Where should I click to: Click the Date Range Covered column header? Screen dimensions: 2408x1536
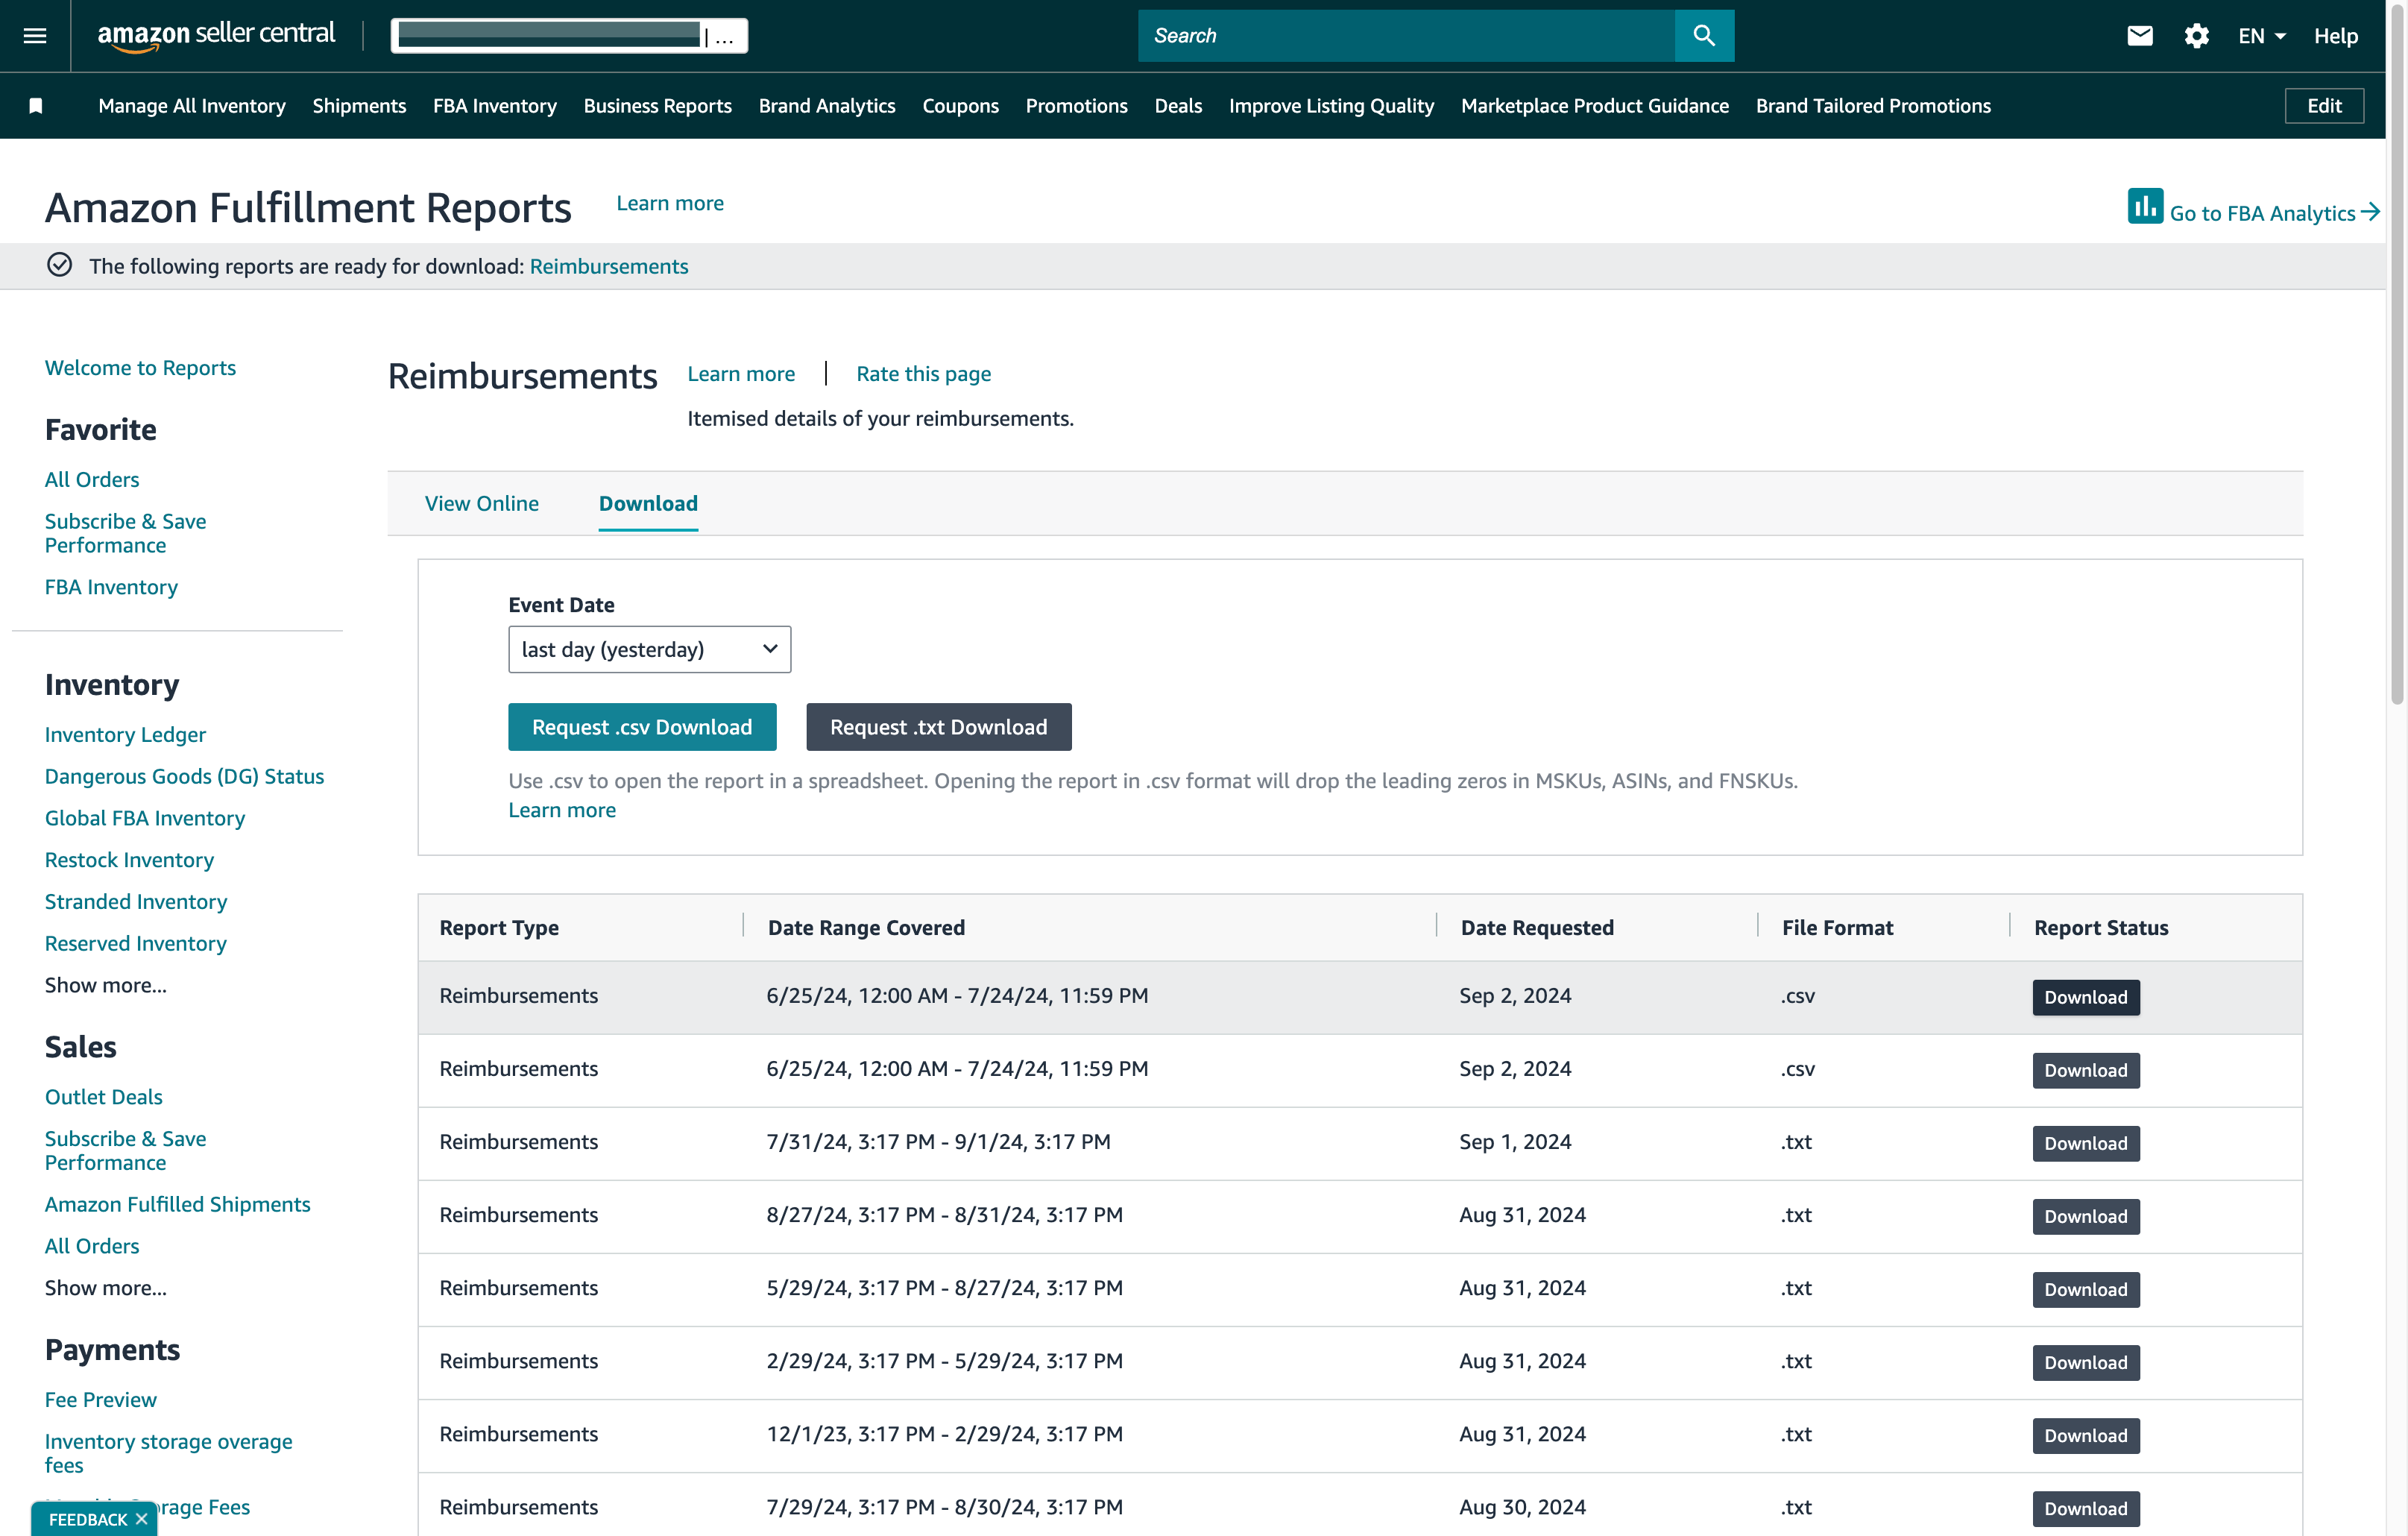click(x=866, y=927)
